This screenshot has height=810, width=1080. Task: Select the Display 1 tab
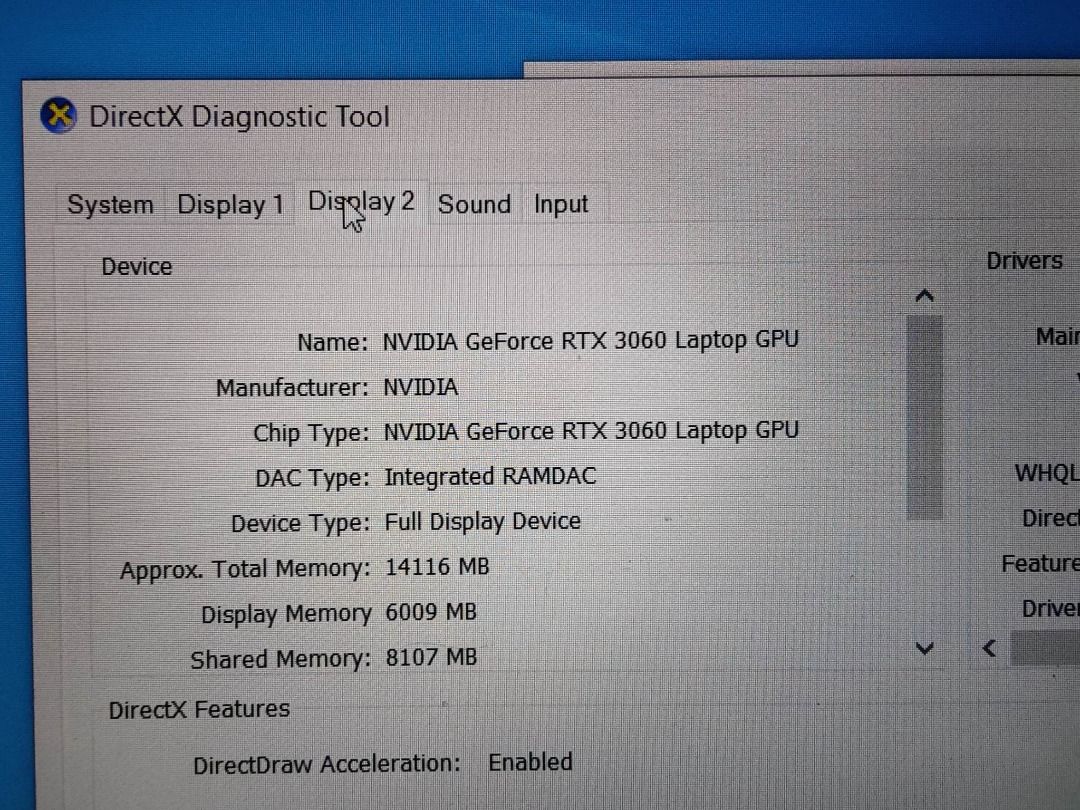229,204
